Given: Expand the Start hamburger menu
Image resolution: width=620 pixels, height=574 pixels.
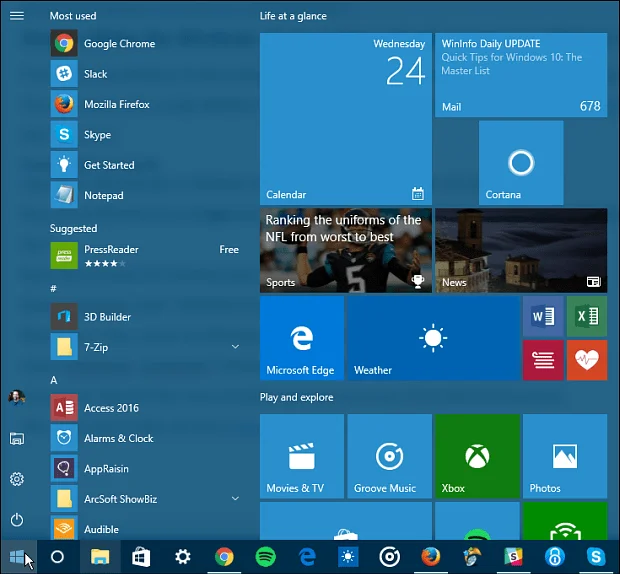Looking at the screenshot, I should [x=17, y=16].
